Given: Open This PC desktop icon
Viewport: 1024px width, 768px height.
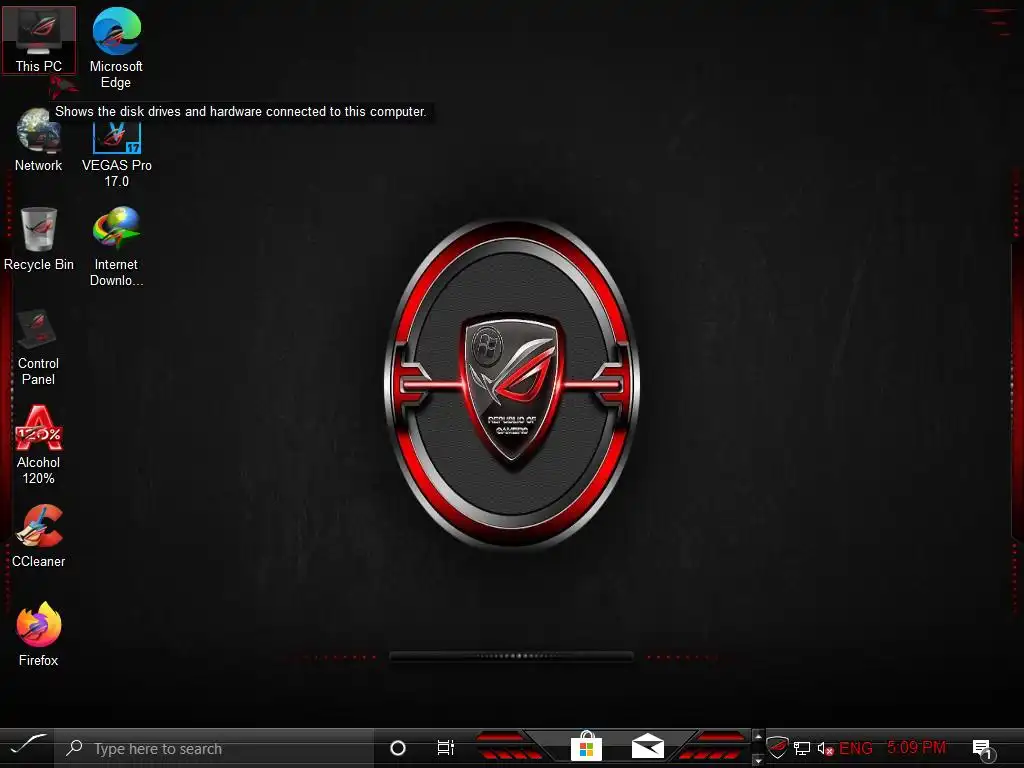Looking at the screenshot, I should click(x=39, y=40).
